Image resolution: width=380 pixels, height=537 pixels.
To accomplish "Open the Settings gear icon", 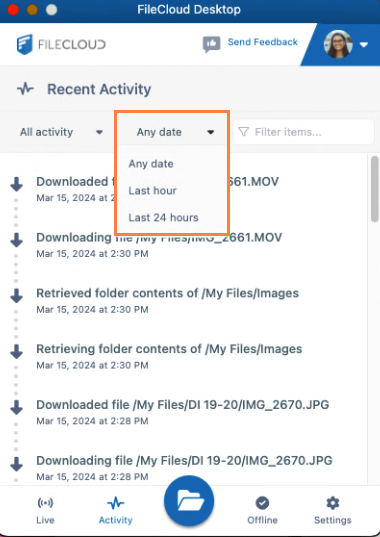I will coord(333,503).
